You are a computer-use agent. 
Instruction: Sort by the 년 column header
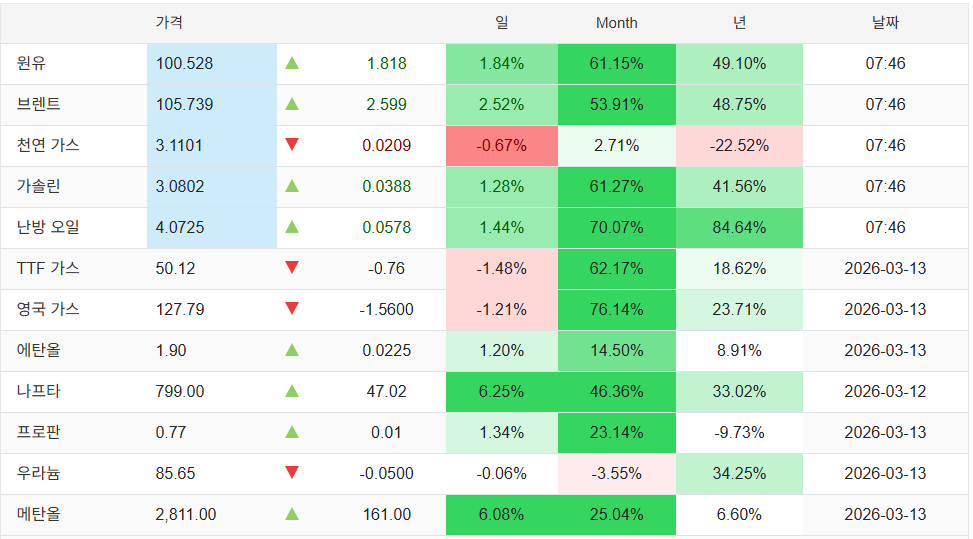739,22
